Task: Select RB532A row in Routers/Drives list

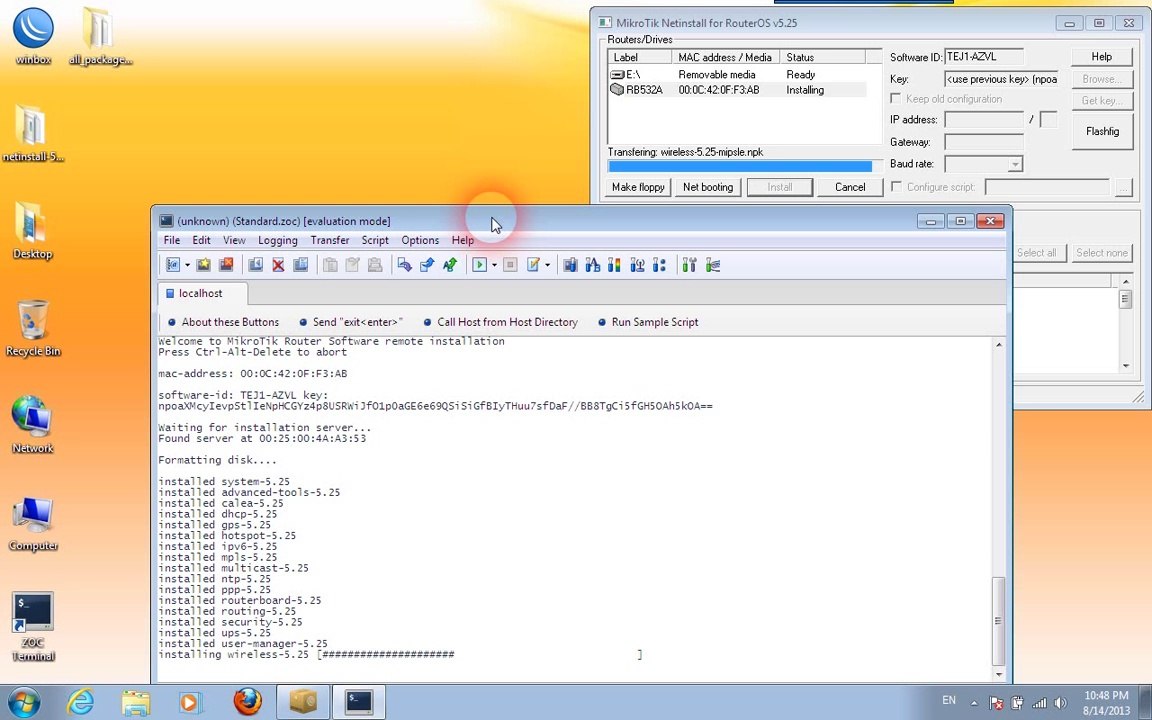Action: pyautogui.click(x=737, y=90)
